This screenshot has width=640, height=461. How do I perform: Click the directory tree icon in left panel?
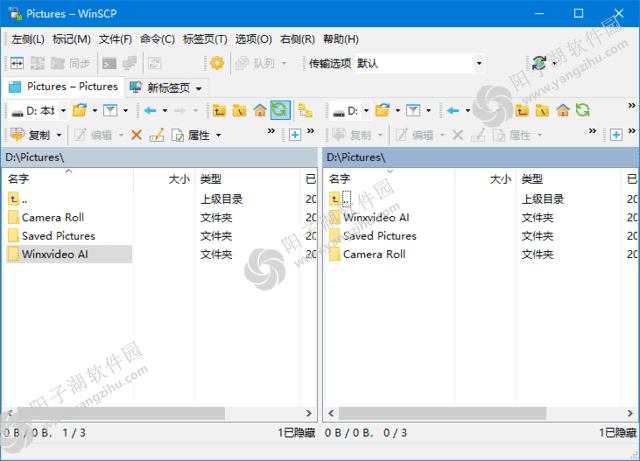[305, 110]
